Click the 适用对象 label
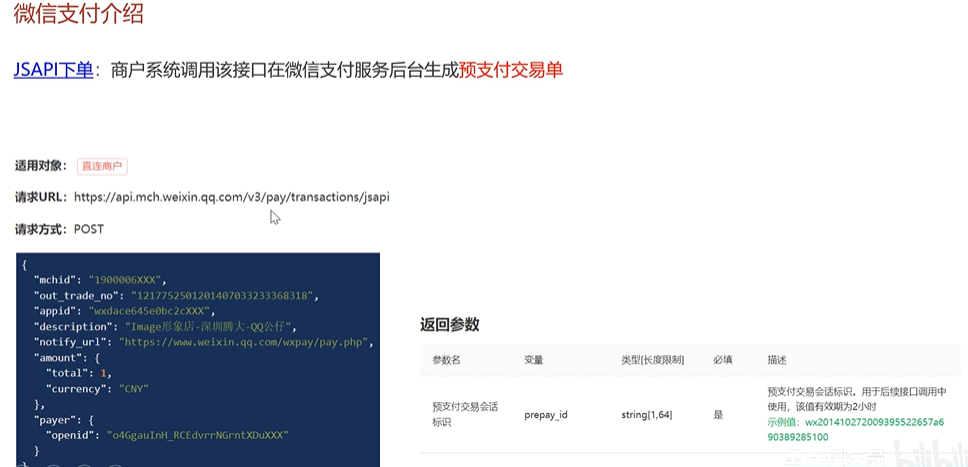 (x=41, y=166)
